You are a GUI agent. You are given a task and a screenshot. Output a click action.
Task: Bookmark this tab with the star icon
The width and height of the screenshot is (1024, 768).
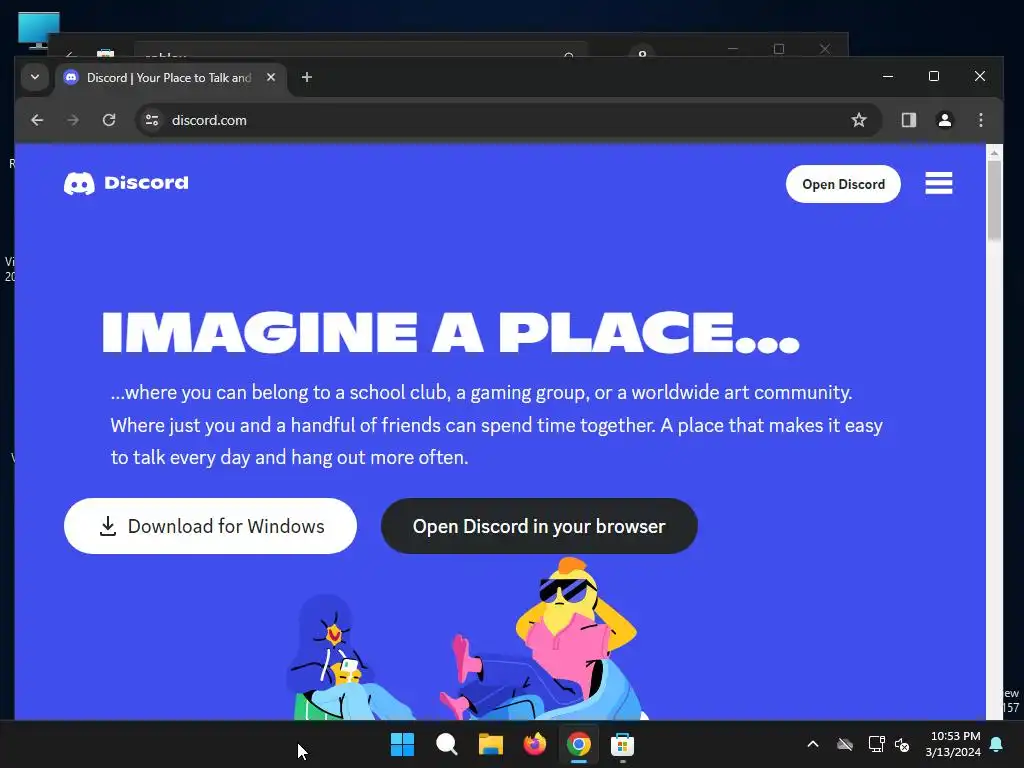pos(859,120)
